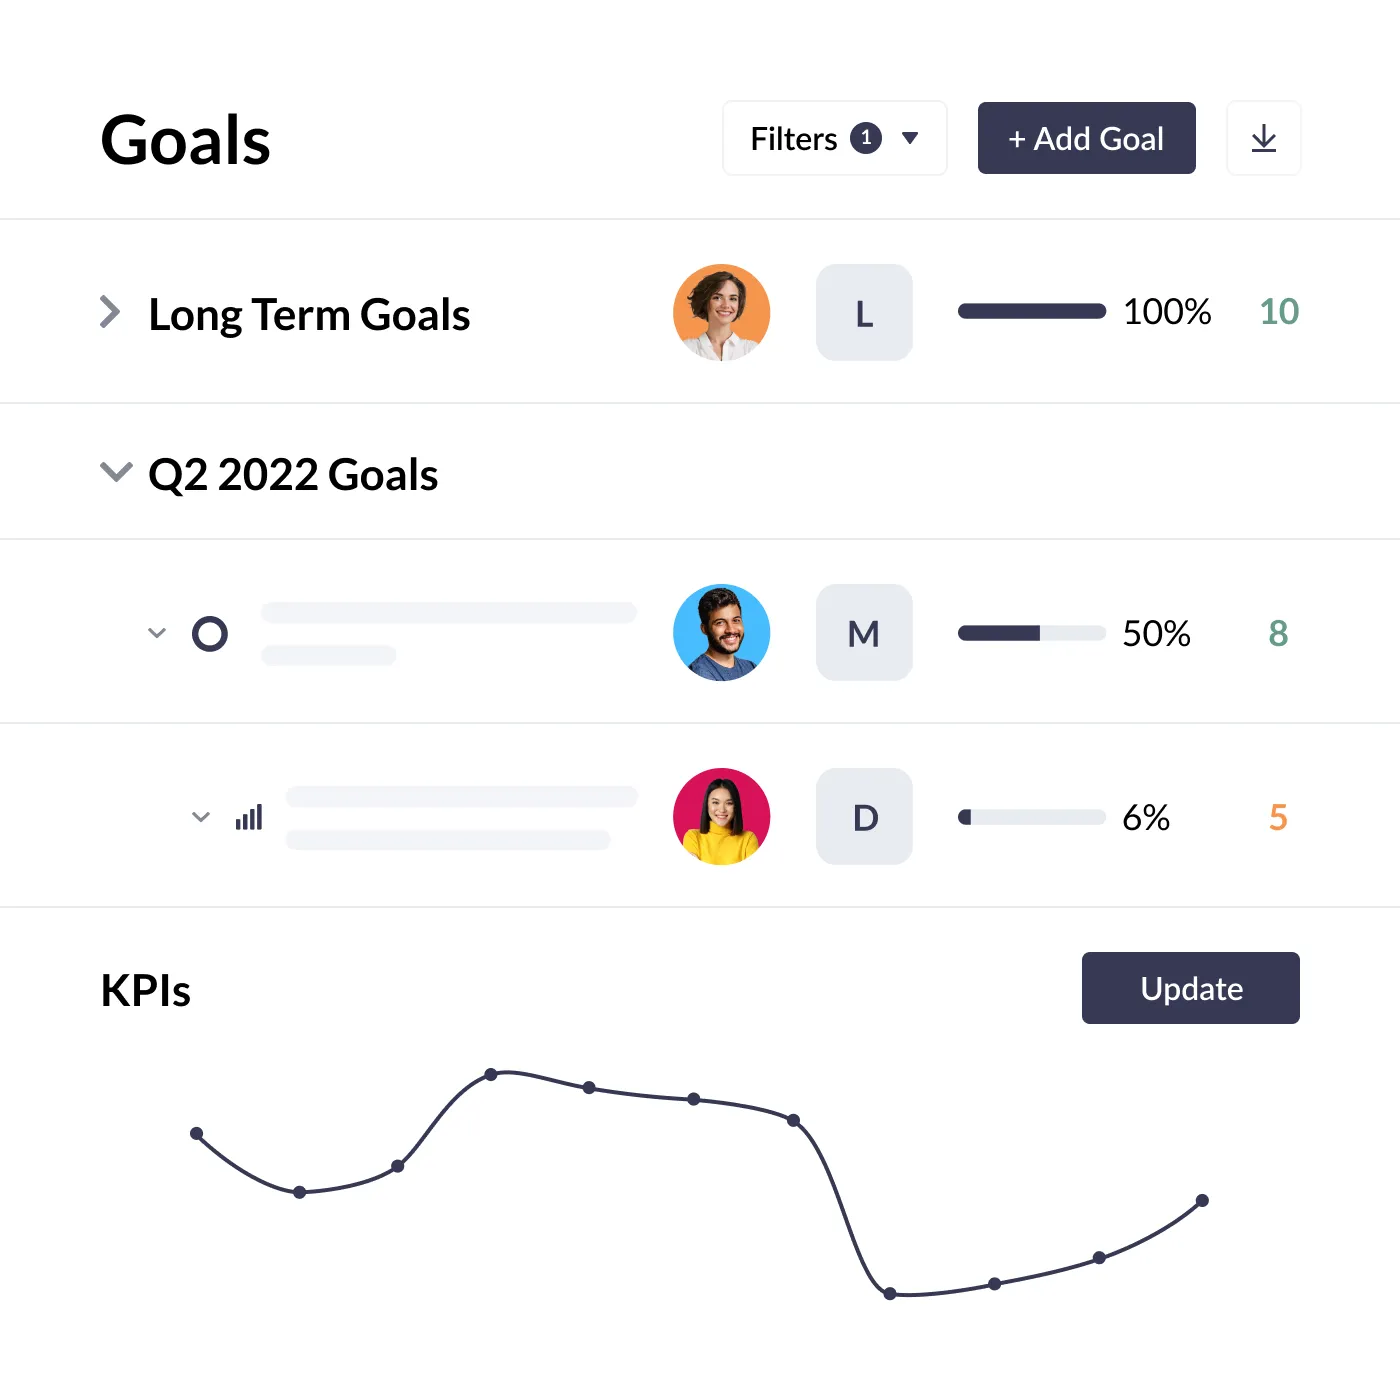The width and height of the screenshot is (1400, 1400).
Task: Select the lowest data point on the KPI chart
Action: point(890,1293)
